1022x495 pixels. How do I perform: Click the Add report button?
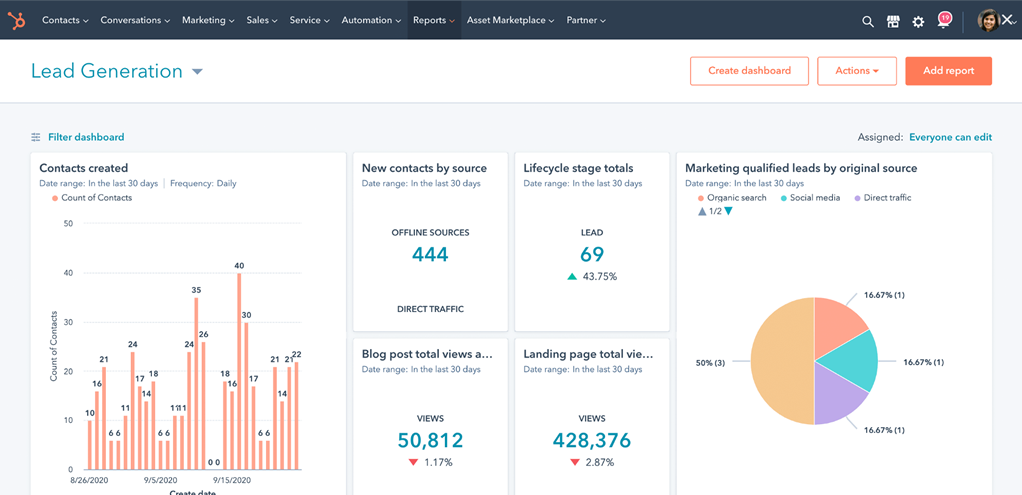coord(948,71)
